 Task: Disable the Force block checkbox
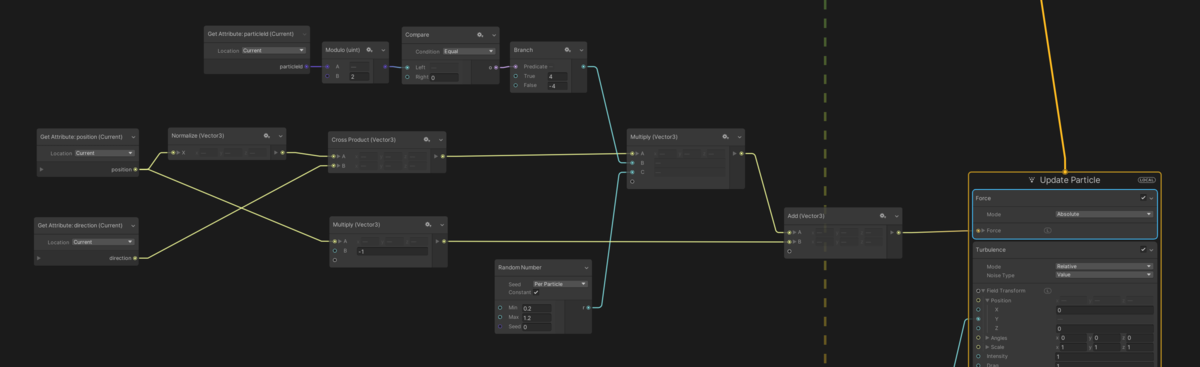click(1143, 198)
